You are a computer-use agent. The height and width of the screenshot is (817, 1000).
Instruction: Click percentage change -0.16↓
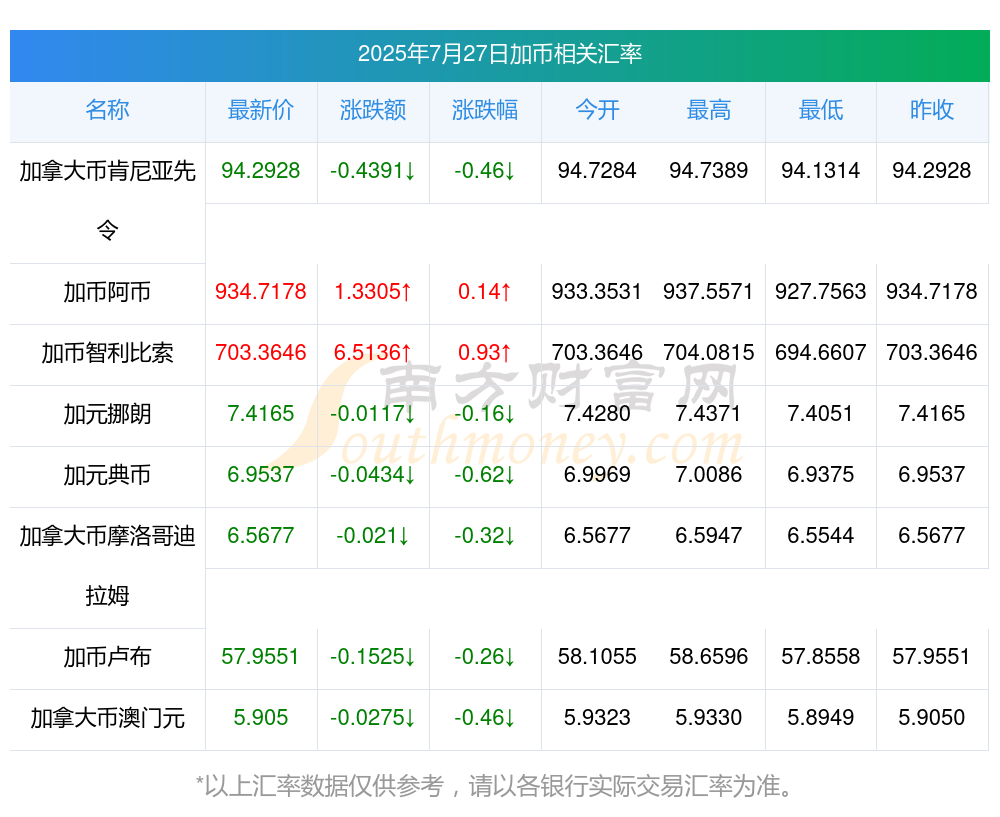click(485, 414)
